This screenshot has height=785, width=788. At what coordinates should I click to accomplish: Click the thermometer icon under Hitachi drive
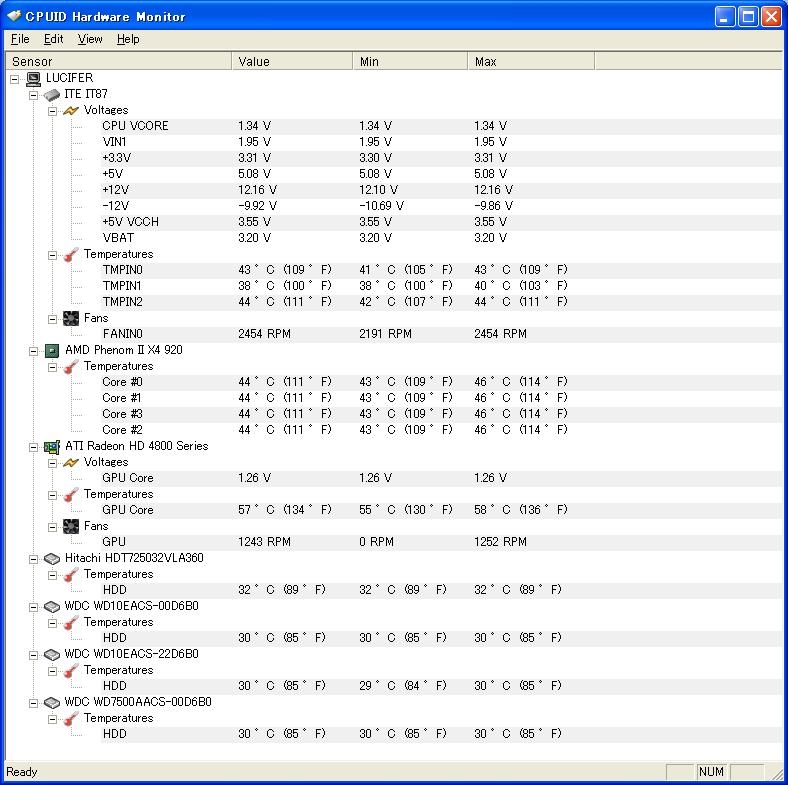pos(71,574)
